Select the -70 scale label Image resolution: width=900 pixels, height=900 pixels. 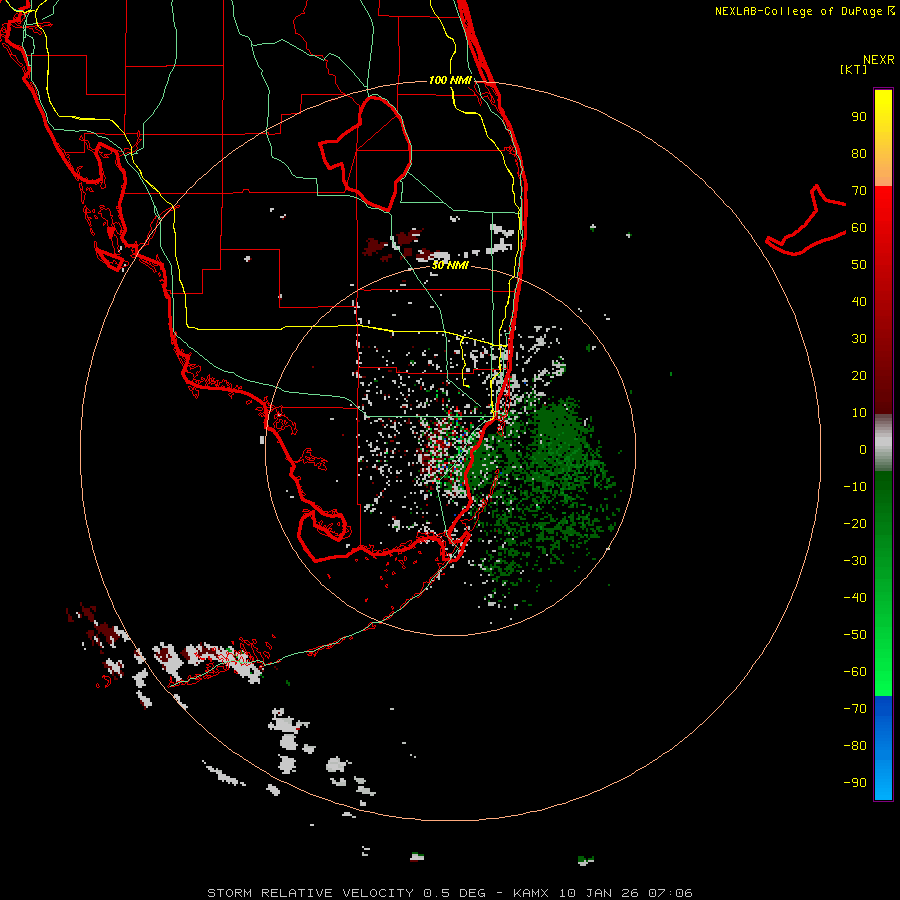pos(855,709)
